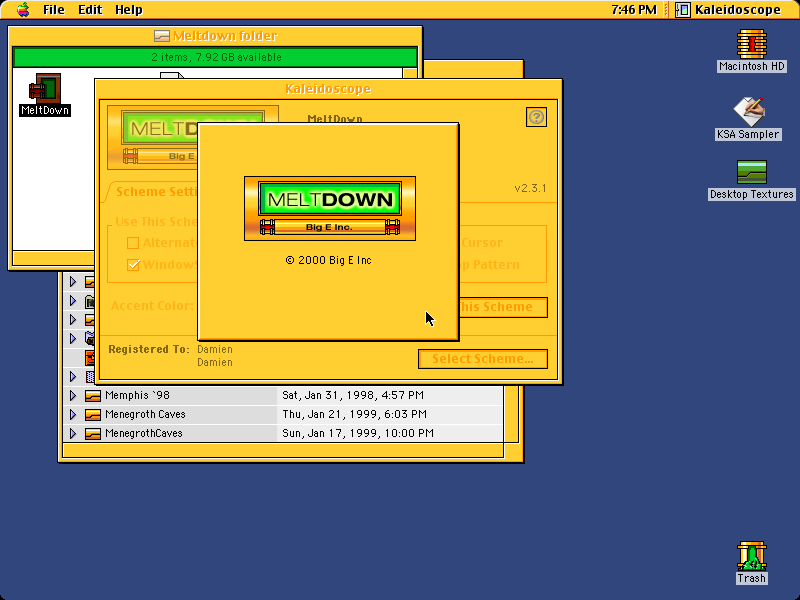Screen dimensions: 800x600
Task: Select the 'Memphis `98' list row name
Action: [137, 395]
